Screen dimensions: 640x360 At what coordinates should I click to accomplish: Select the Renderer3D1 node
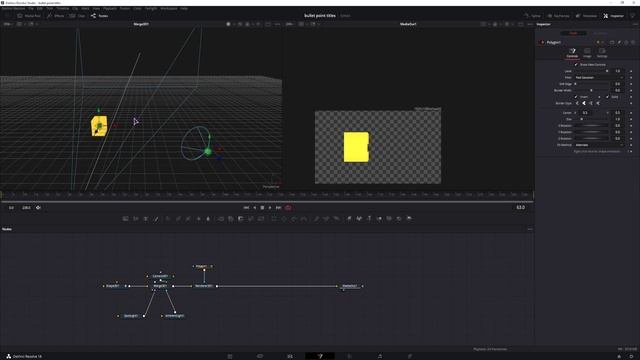click(204, 286)
